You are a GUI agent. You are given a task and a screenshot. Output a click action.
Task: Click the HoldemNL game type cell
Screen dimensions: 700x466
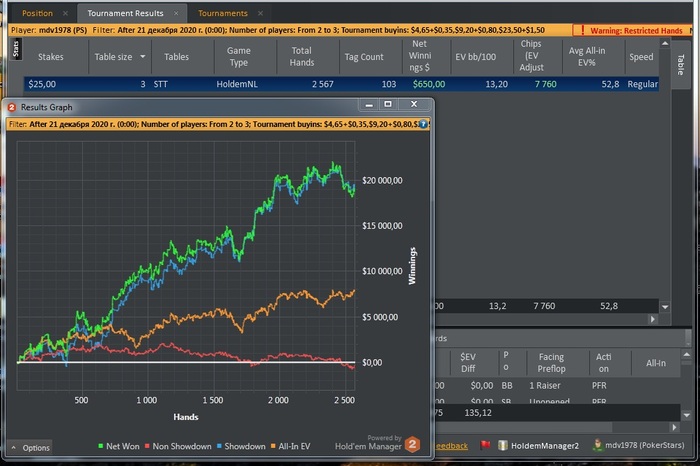click(x=237, y=84)
